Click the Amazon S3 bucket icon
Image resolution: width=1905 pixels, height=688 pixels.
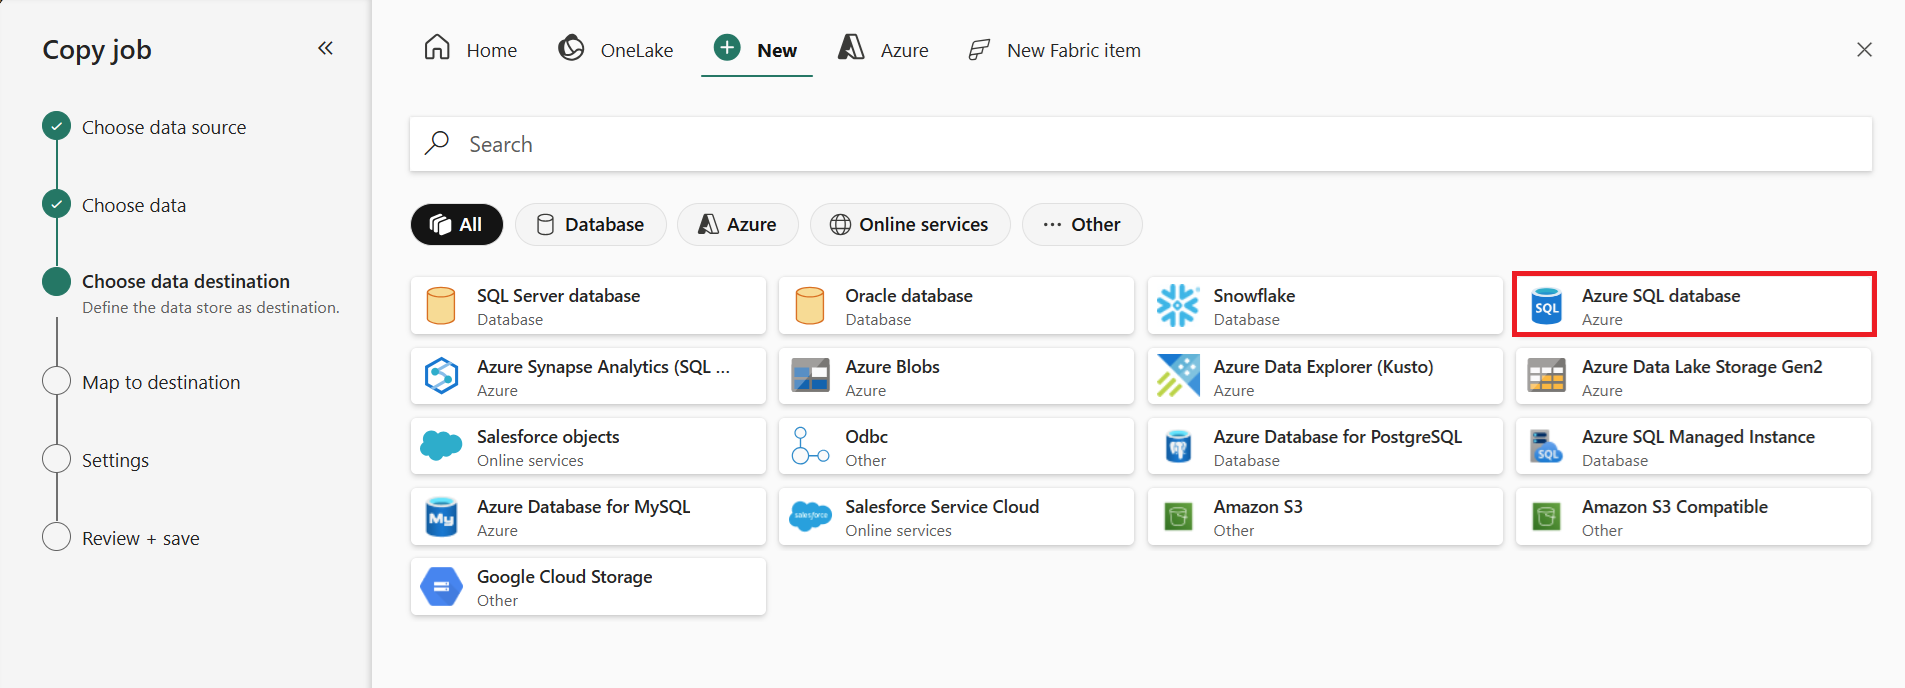pyautogui.click(x=1177, y=517)
